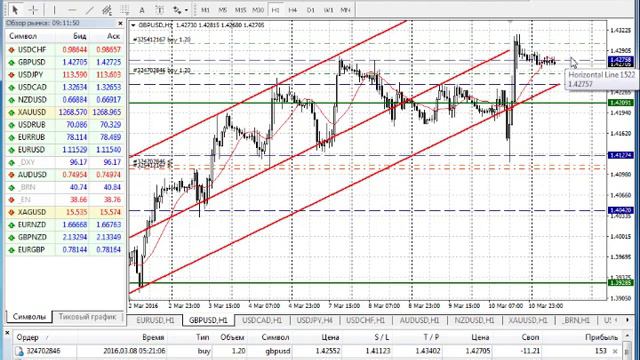Choose the Horizontal Line drawing tool

tap(72, 9)
